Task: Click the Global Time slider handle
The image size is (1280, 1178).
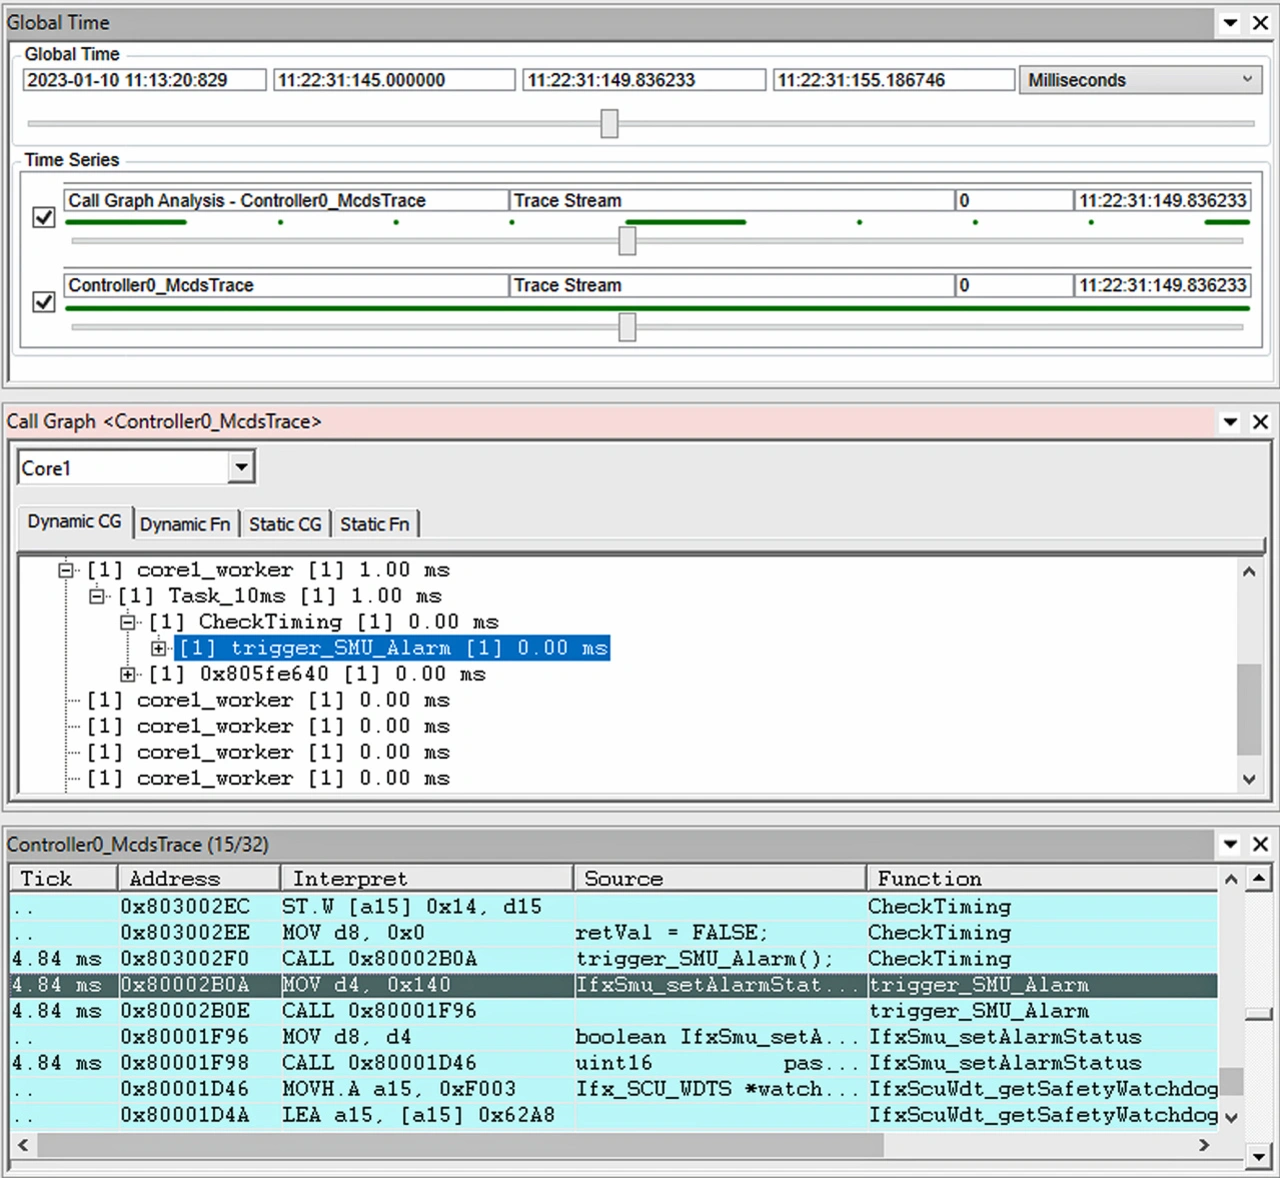Action: (609, 124)
